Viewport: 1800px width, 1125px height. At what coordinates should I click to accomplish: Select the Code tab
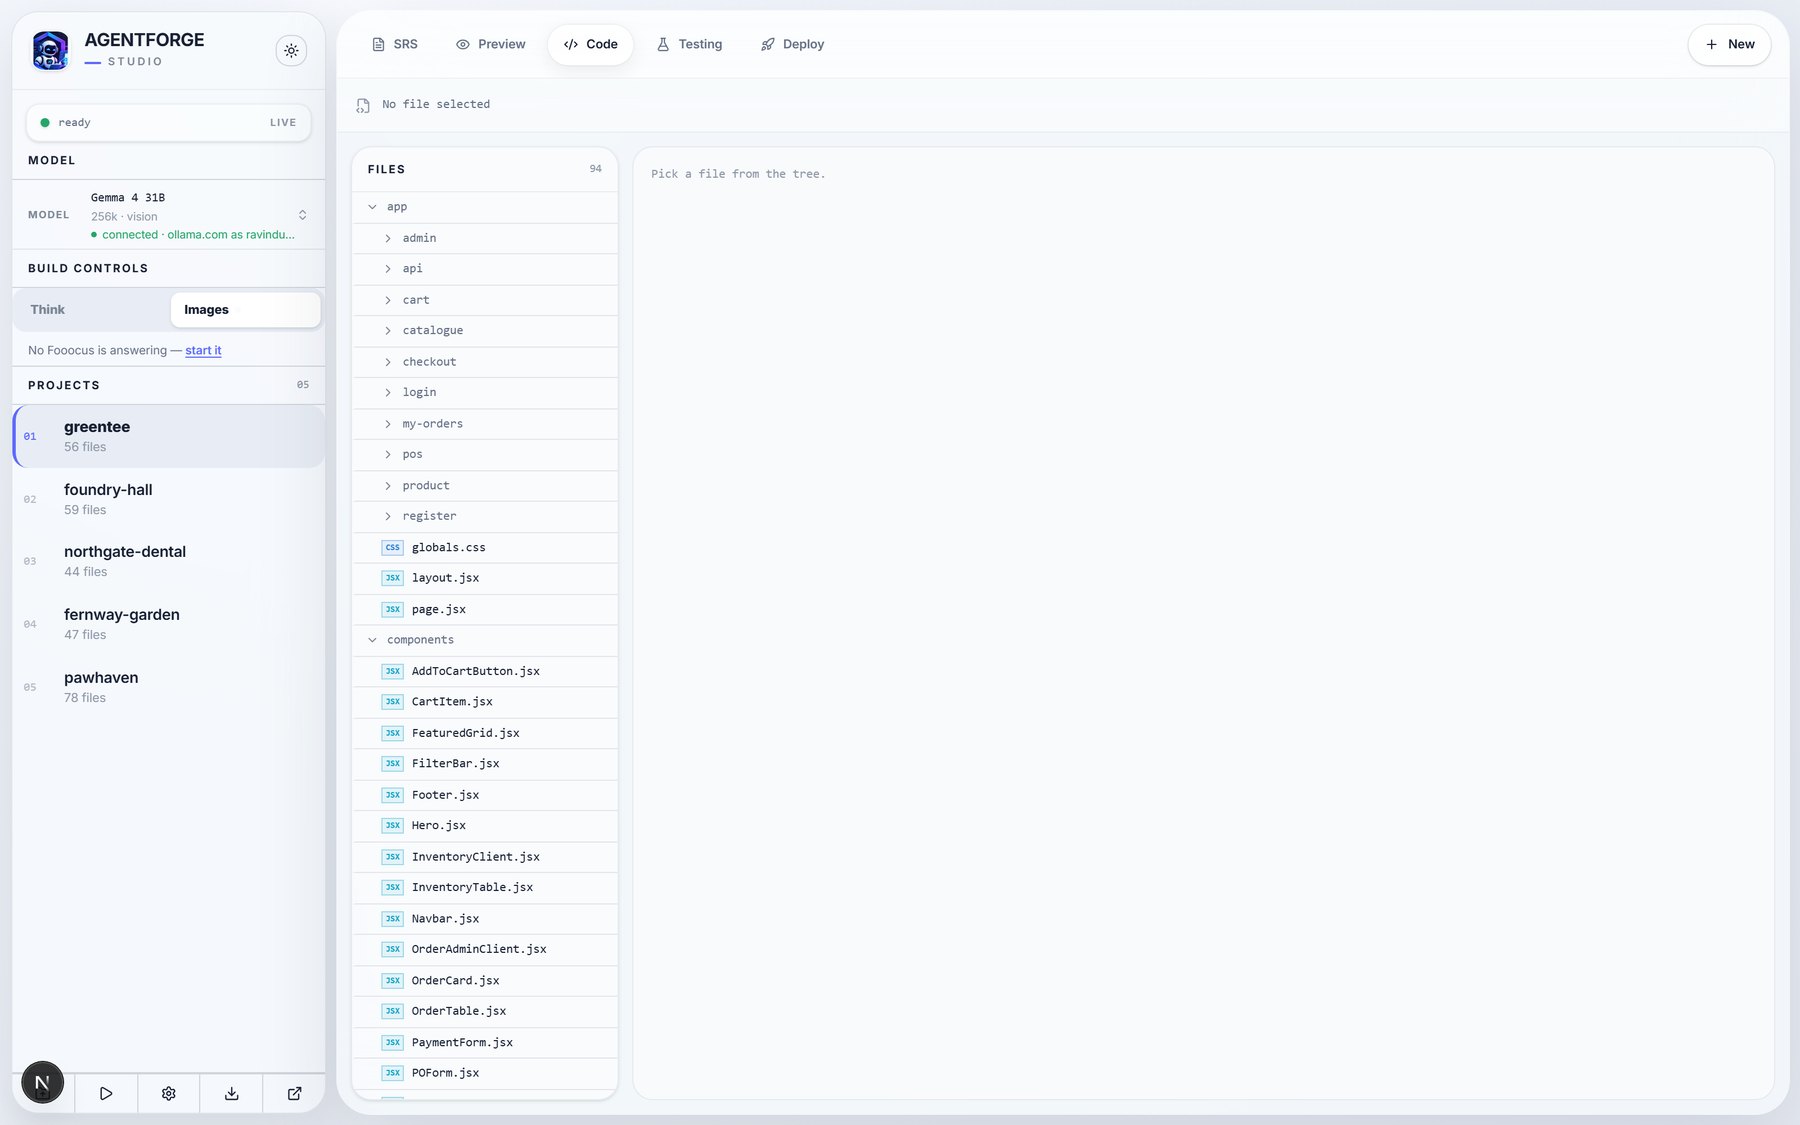[591, 44]
